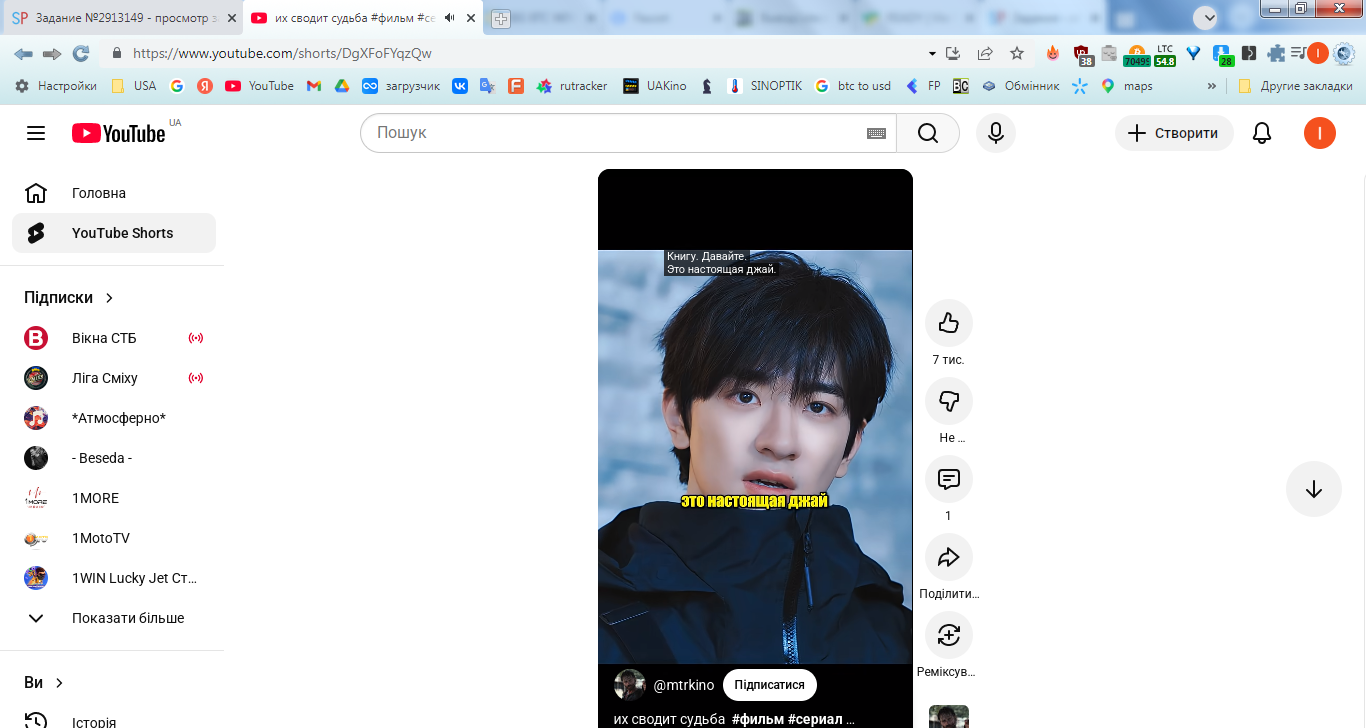1366x728 pixels.
Task: Open the tab search dropdown arrow
Action: click(x=1205, y=17)
